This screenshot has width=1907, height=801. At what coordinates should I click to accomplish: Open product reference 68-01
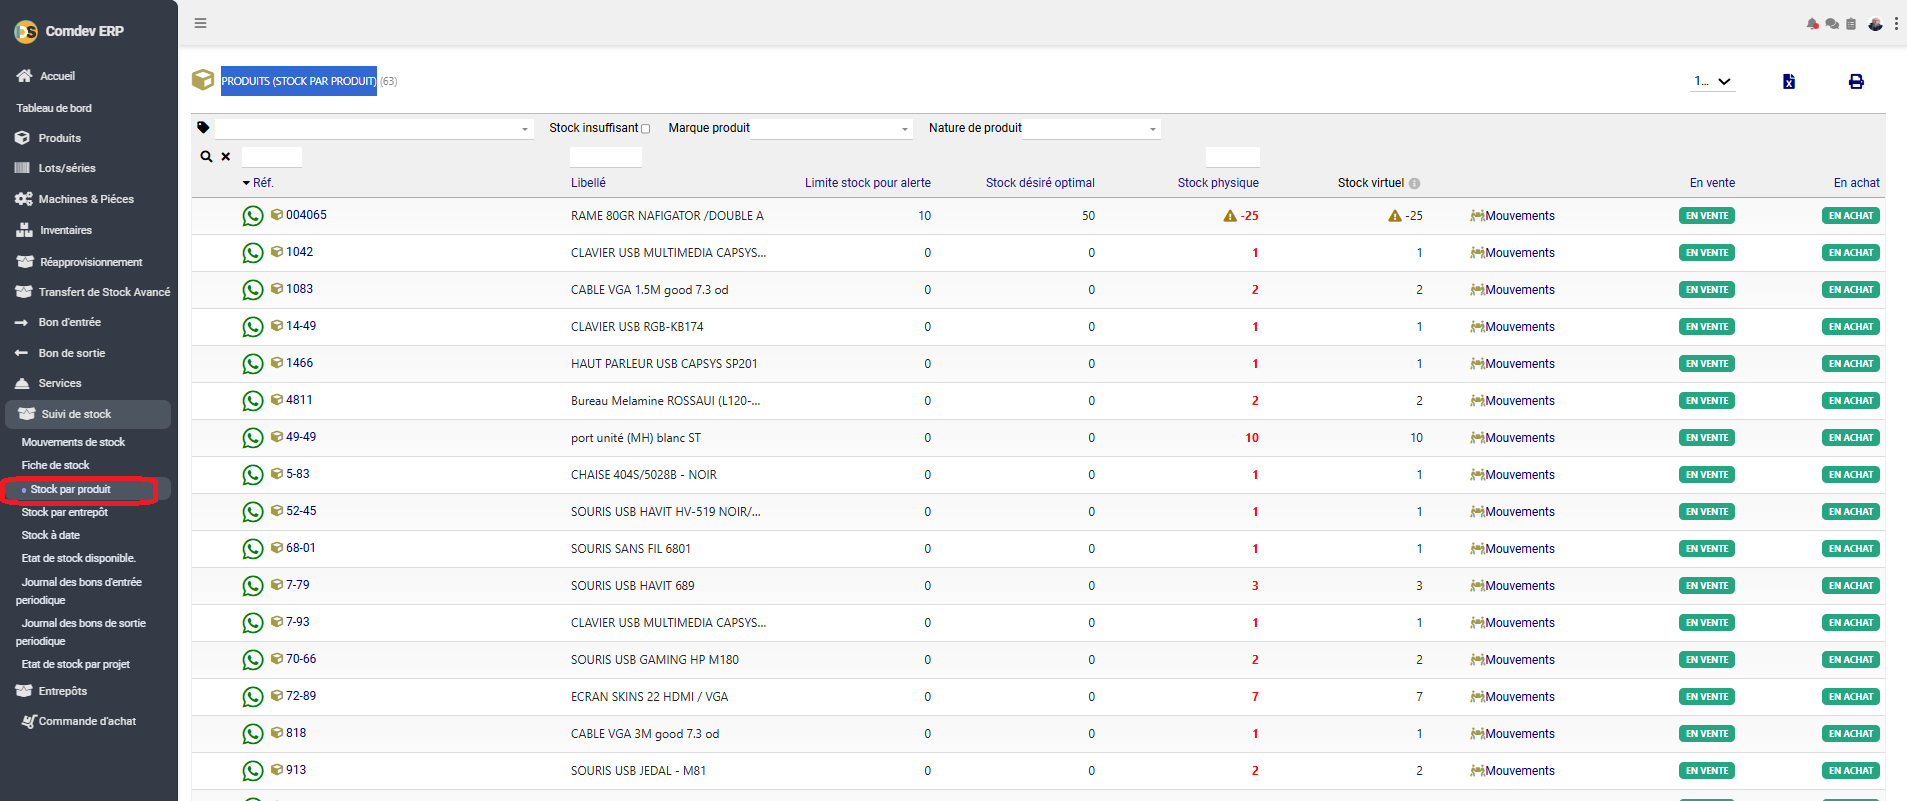click(301, 548)
